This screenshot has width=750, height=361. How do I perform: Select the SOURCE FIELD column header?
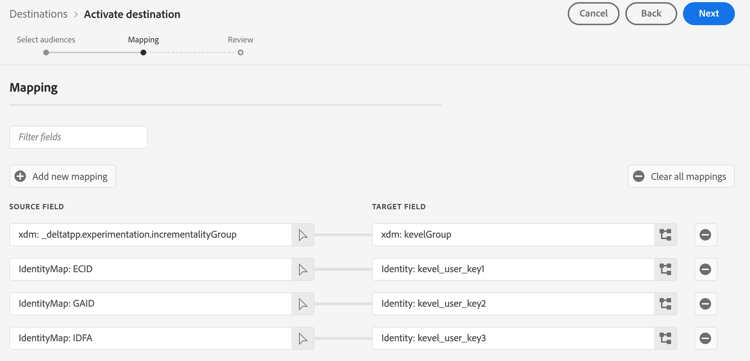click(x=36, y=207)
